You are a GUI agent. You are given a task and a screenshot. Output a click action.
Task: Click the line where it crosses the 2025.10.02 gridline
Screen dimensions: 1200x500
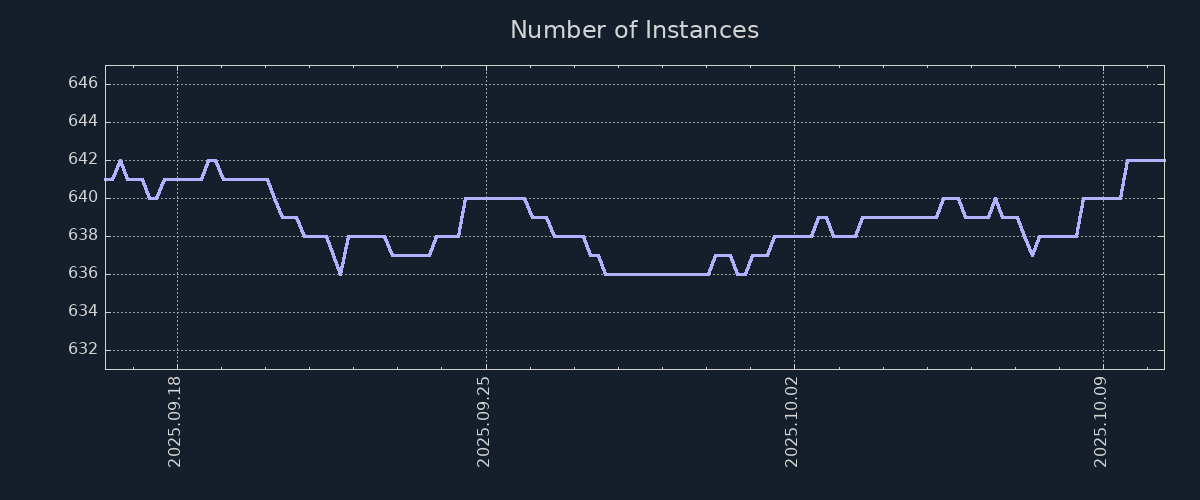(x=794, y=236)
